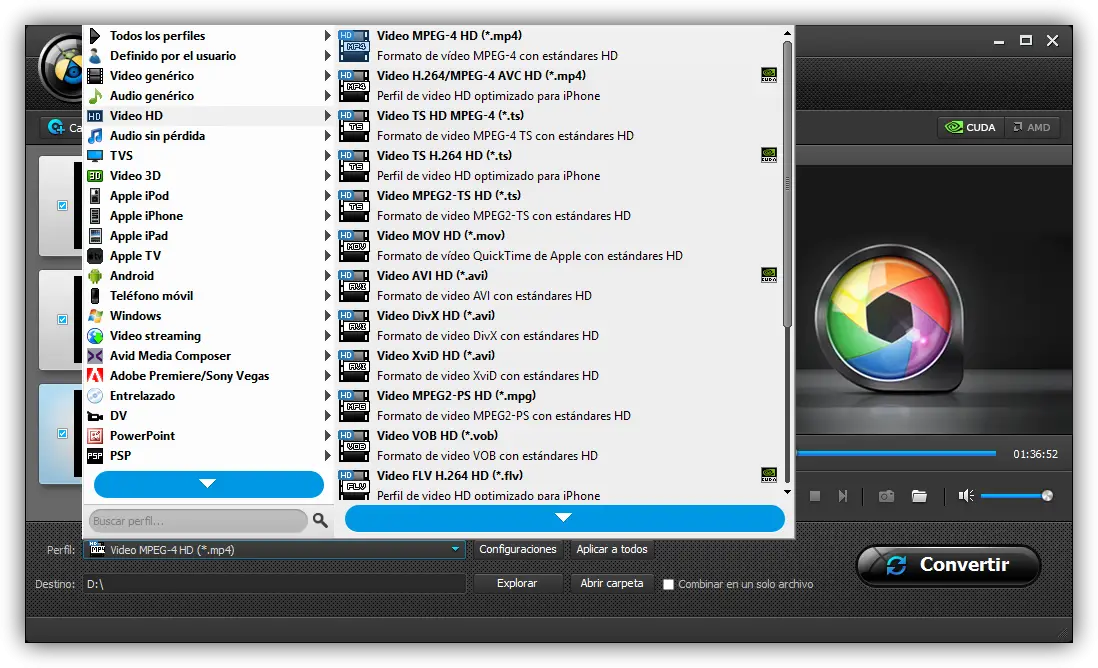Click the video playback progress bar
The height and width of the screenshot is (668, 1098).
[896, 454]
